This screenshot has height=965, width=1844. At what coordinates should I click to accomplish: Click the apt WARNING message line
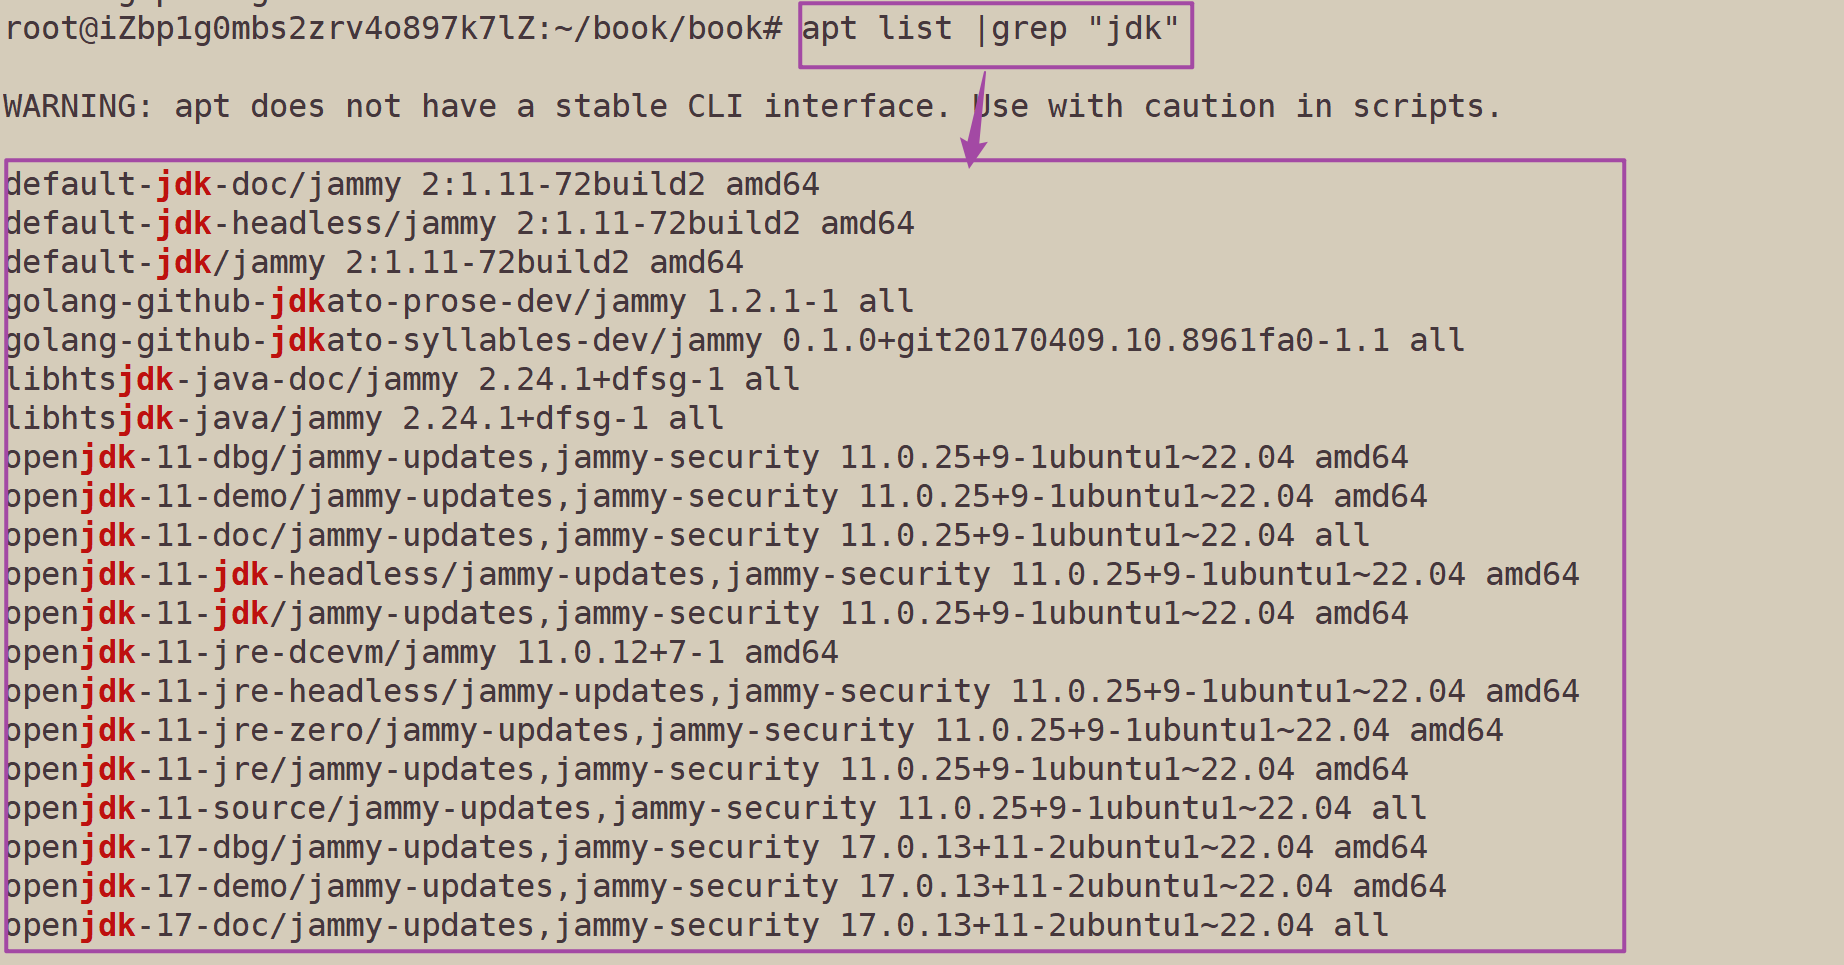[752, 106]
